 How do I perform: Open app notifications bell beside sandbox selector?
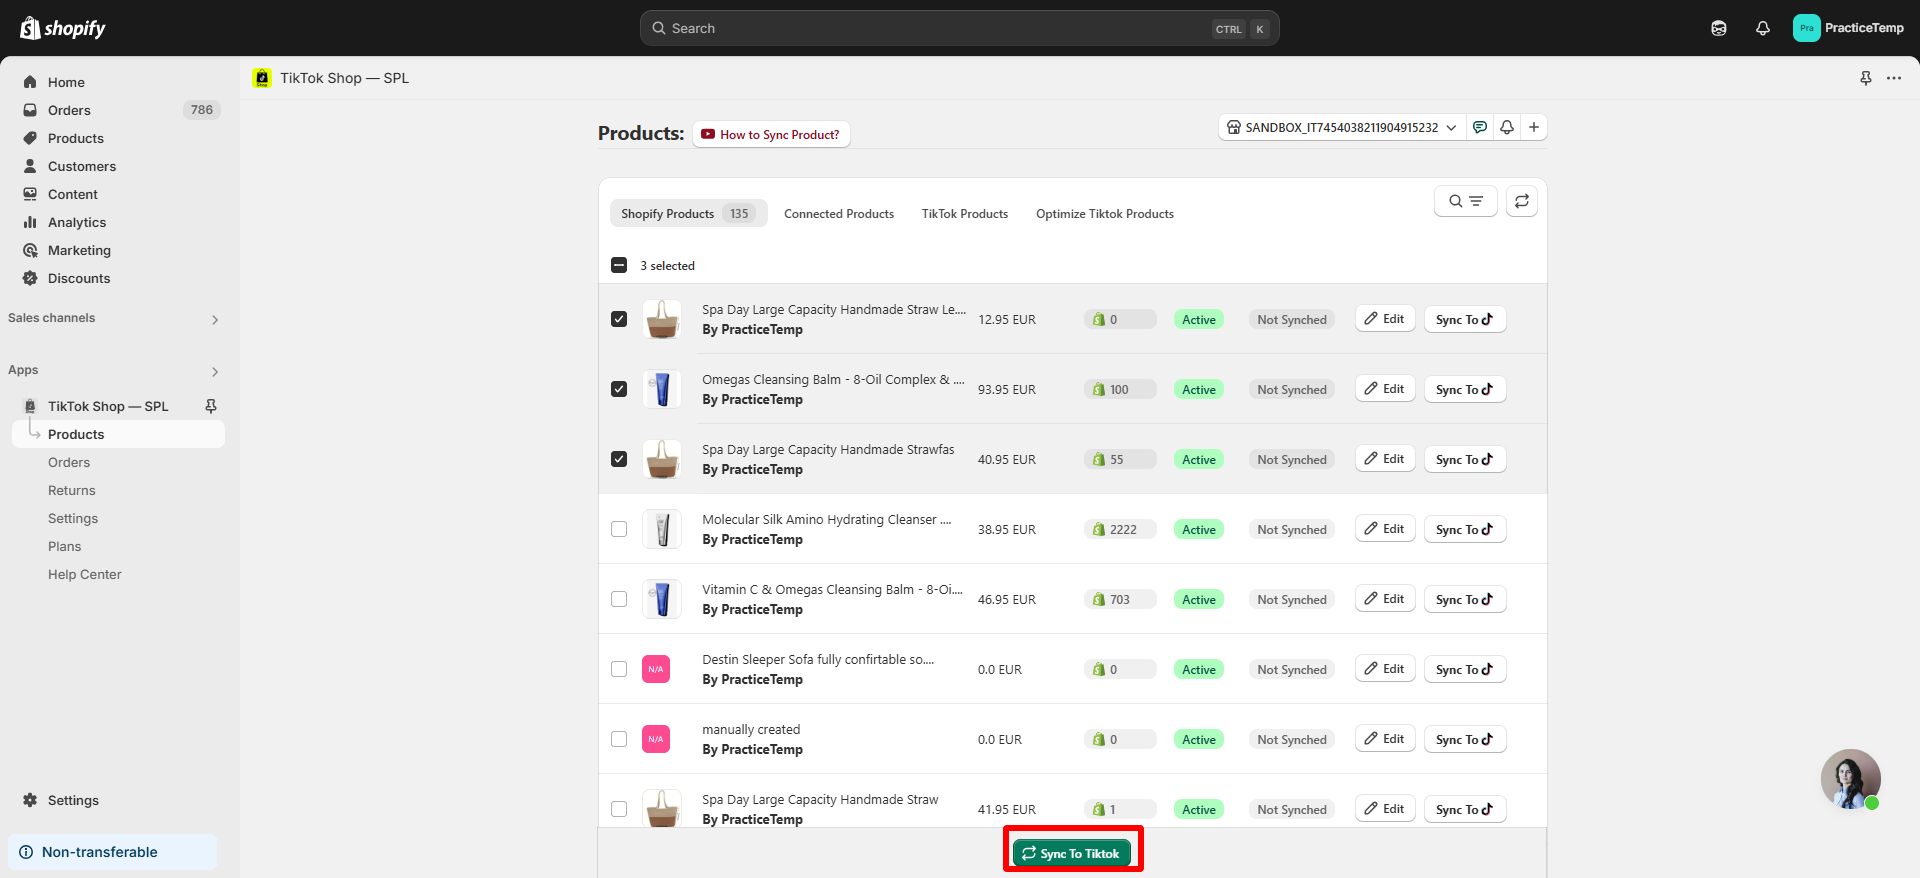pos(1507,127)
